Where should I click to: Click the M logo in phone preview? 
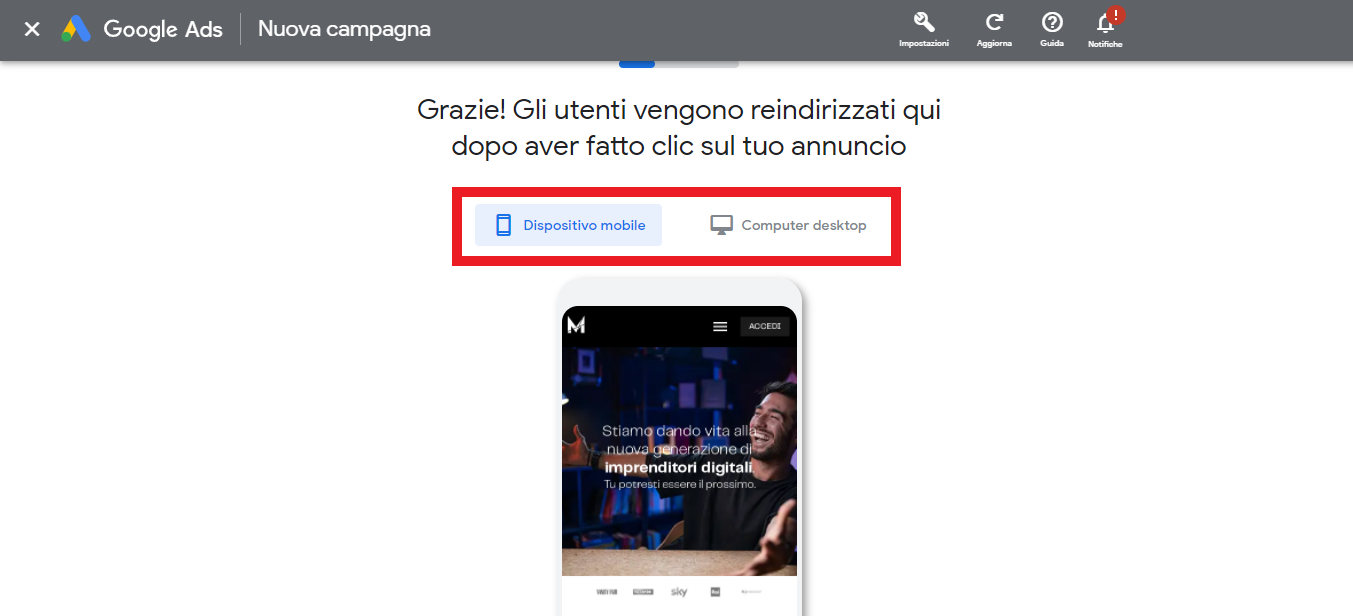(x=576, y=325)
